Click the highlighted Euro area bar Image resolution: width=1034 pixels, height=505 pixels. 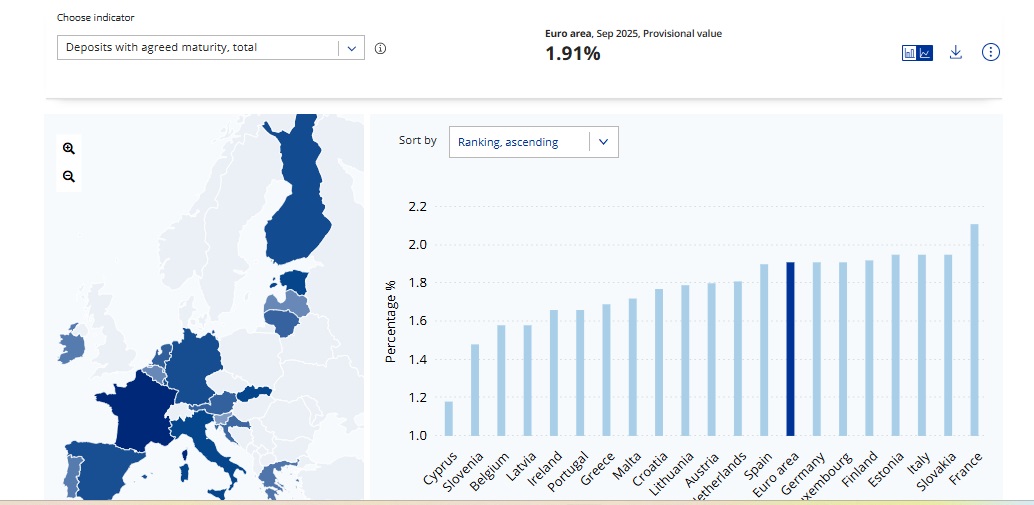(790, 349)
